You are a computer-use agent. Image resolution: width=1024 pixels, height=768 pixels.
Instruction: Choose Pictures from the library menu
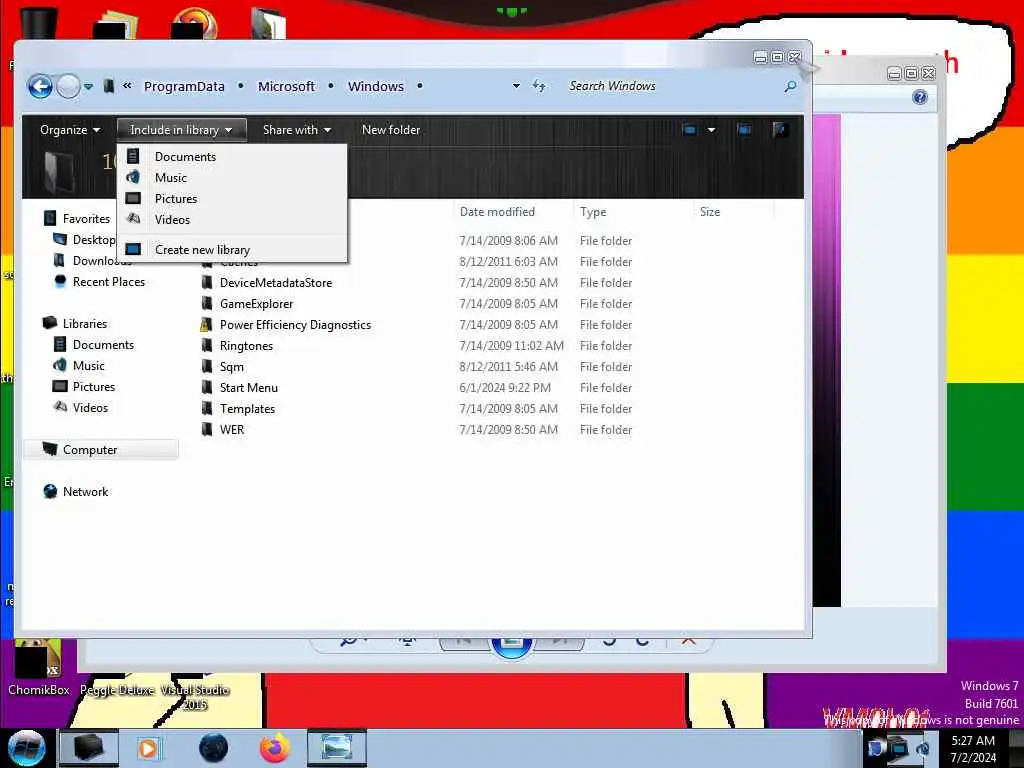pos(232,199)
